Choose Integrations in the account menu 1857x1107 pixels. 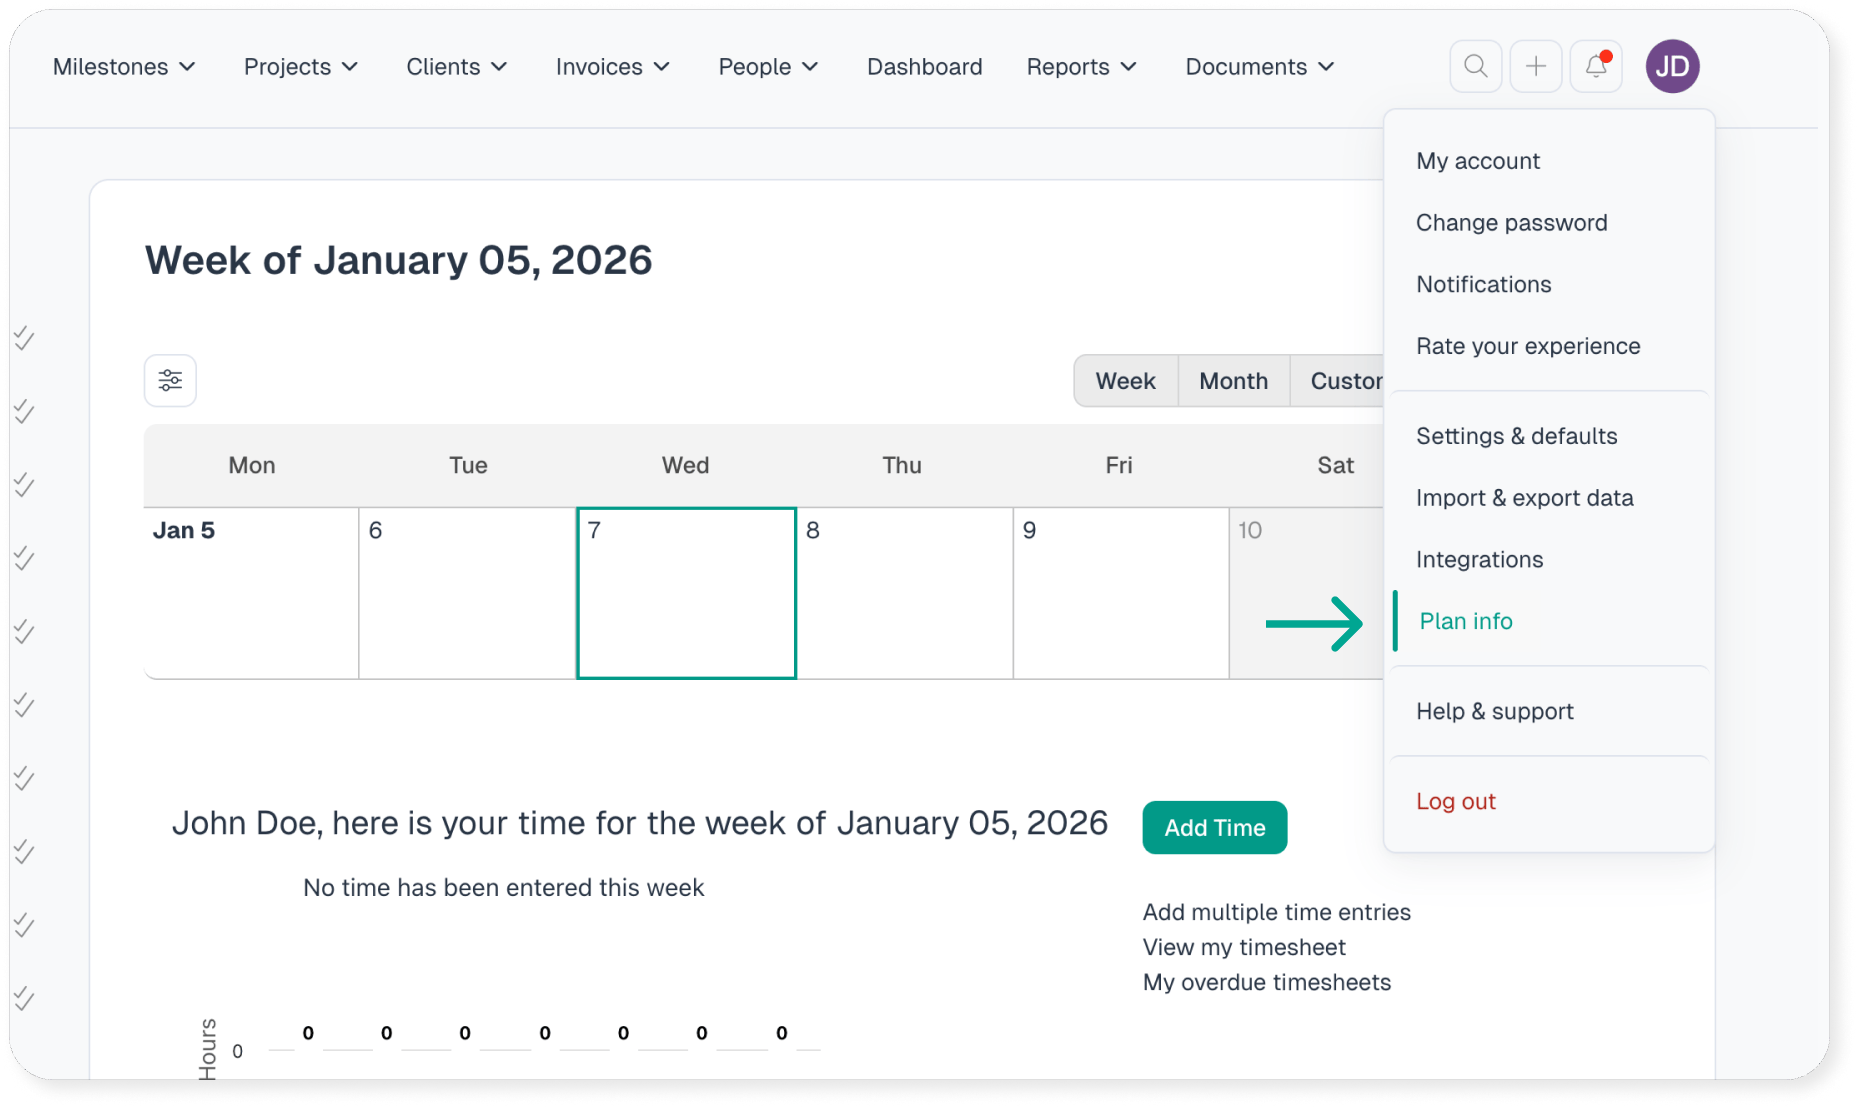point(1479,560)
